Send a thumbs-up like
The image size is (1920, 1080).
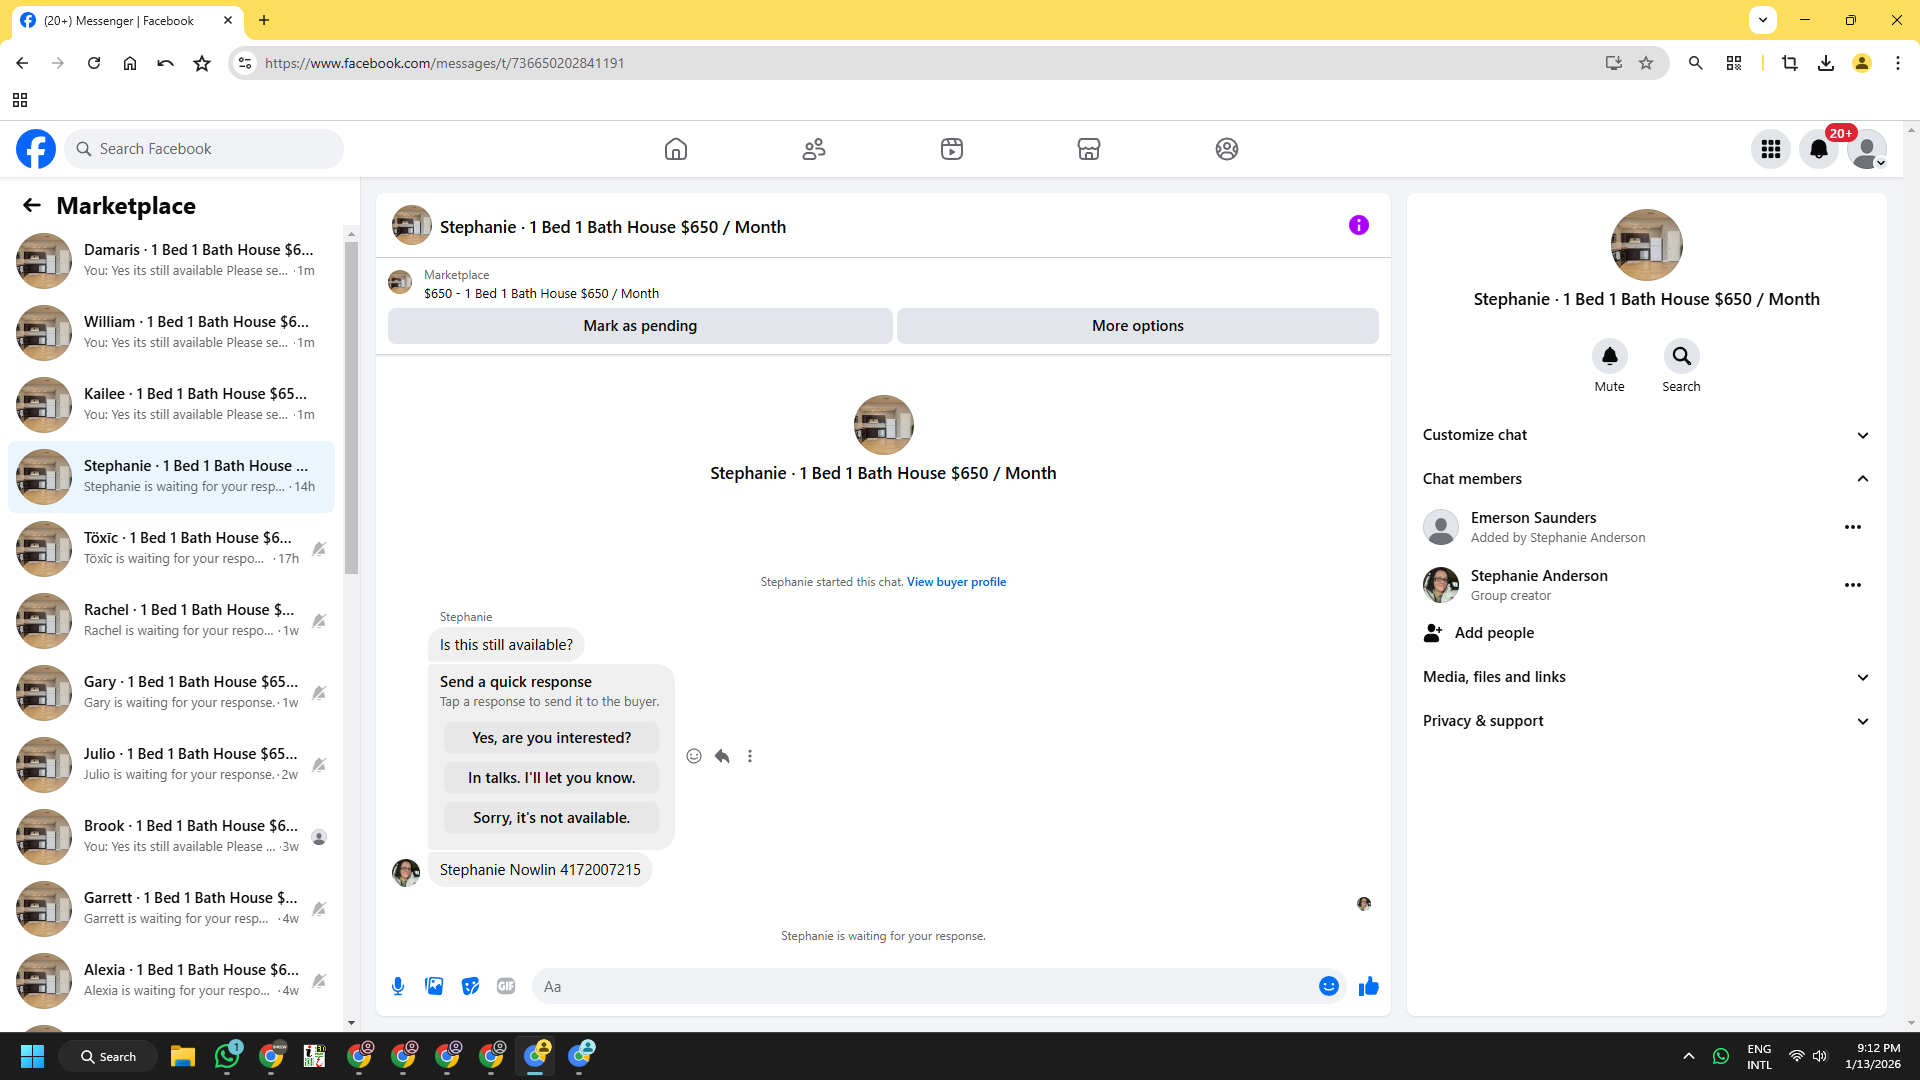(x=1368, y=986)
